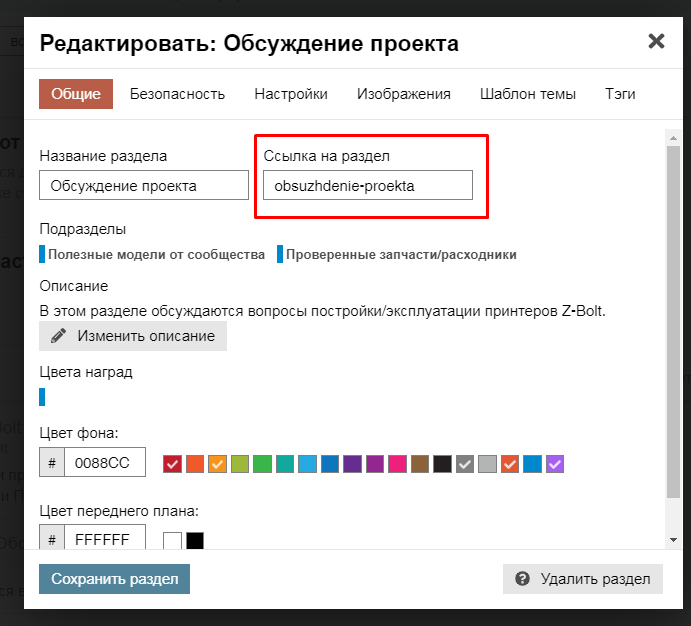Choose the sky-blue background swatch
The width and height of the screenshot is (691, 626).
tap(307, 464)
